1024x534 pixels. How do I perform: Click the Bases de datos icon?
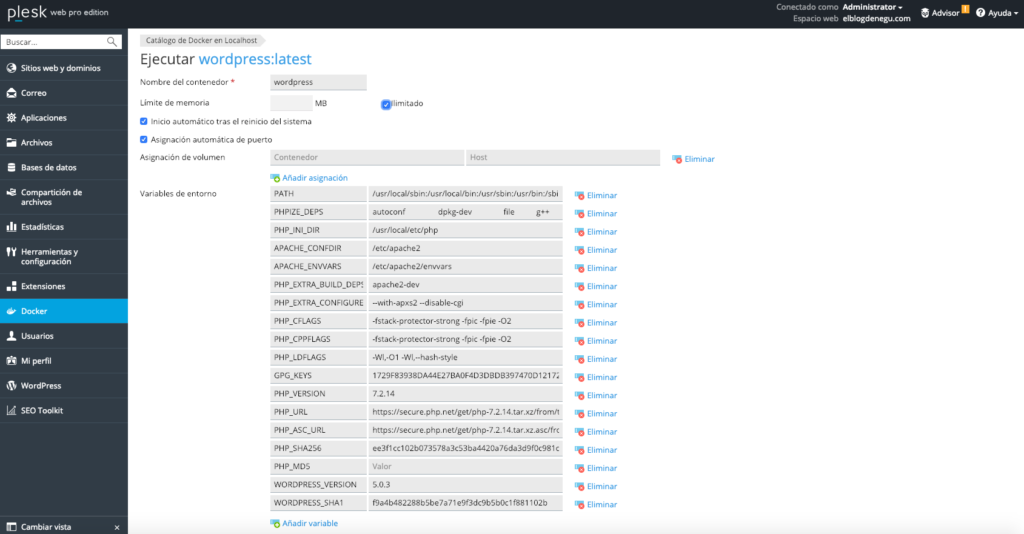point(11,167)
